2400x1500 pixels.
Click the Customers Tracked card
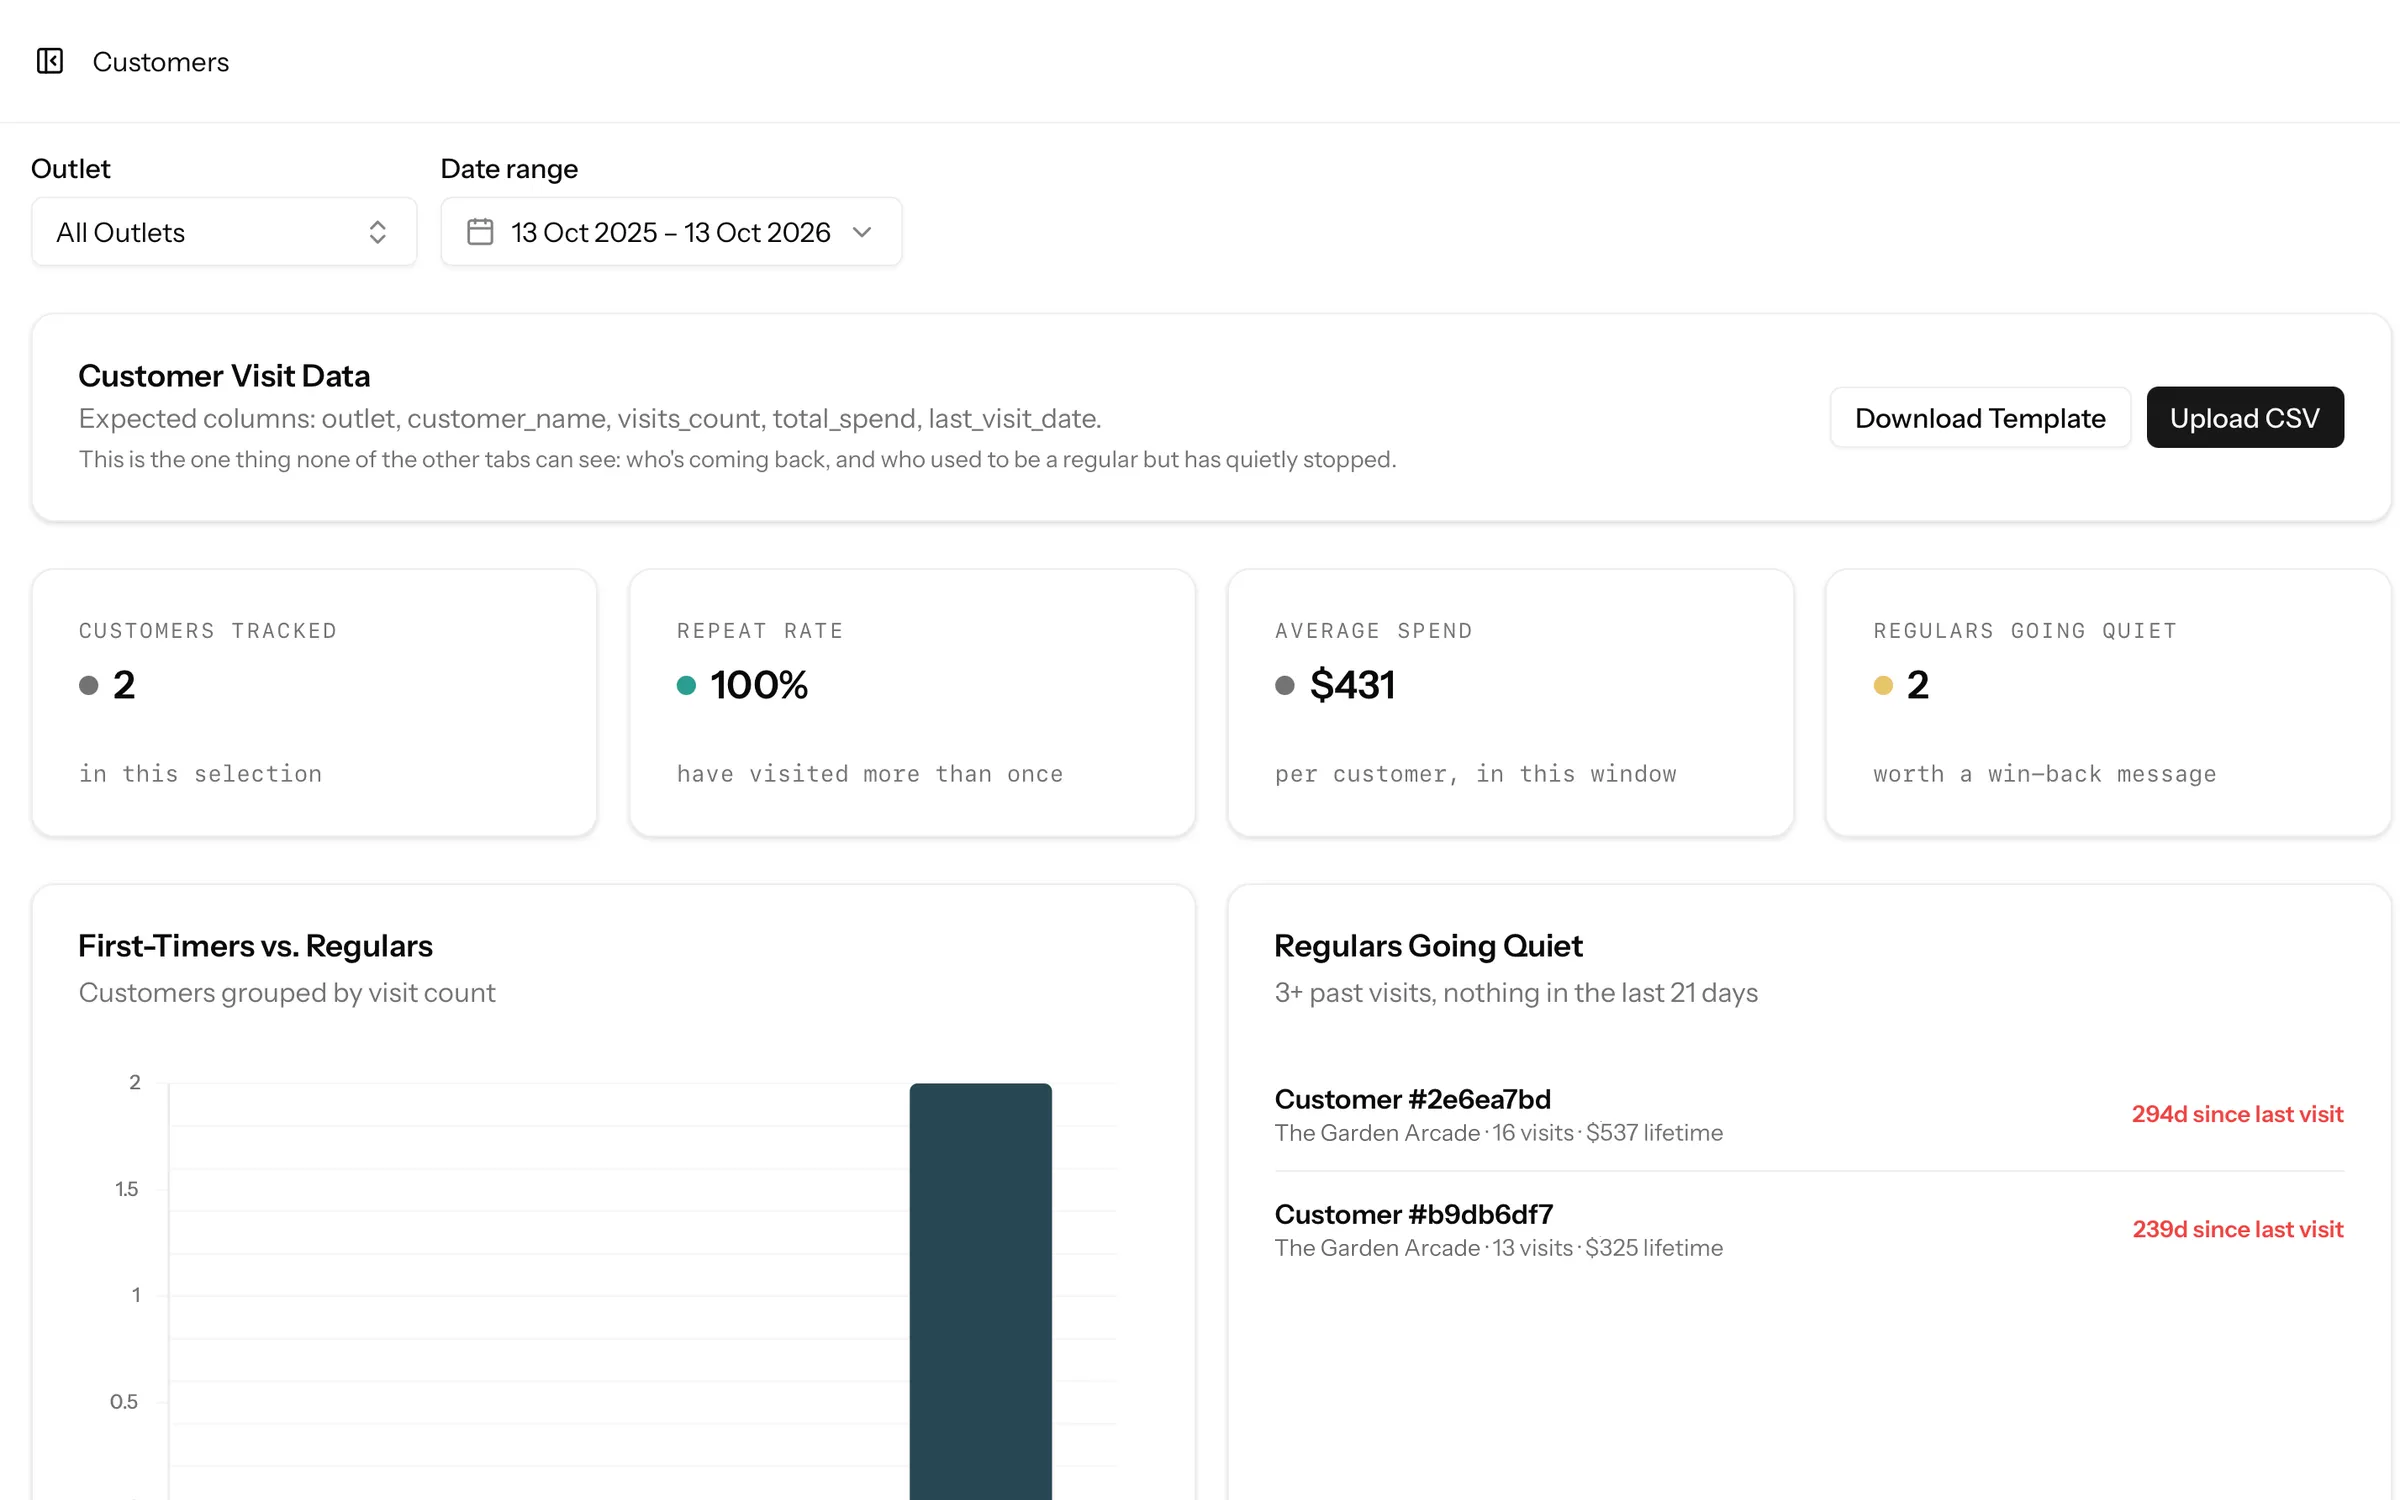pyautogui.click(x=315, y=703)
